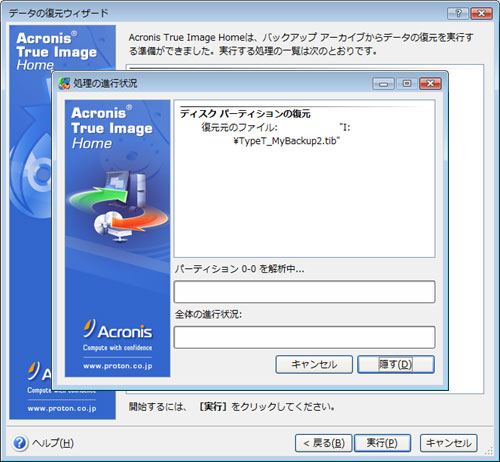Start restore with the 実行(P) button
Image resolution: width=500 pixels, height=462 pixels.
382,443
